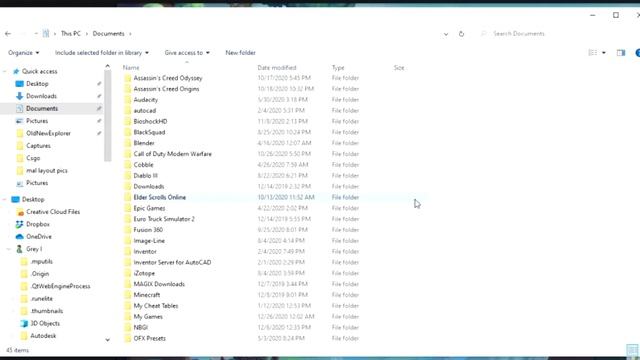Image resolution: width=640 pixels, height=360 pixels.
Task: Open the Organize menu
Action: point(24,53)
